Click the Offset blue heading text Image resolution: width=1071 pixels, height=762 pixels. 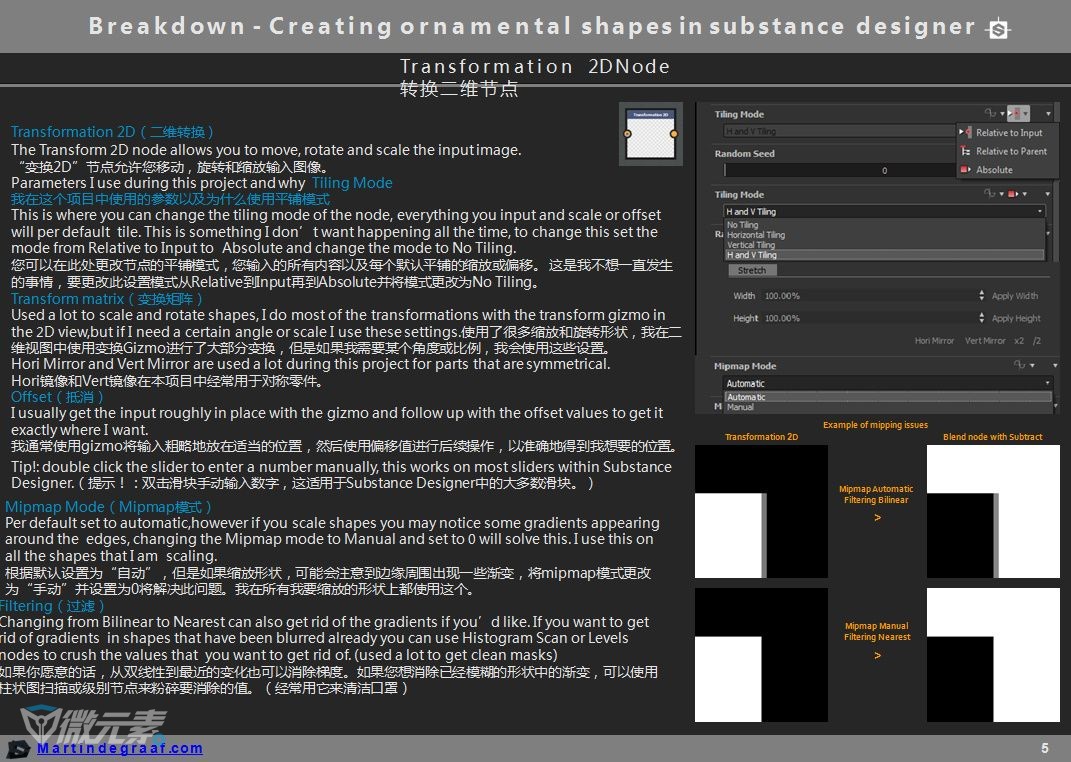tap(57, 397)
